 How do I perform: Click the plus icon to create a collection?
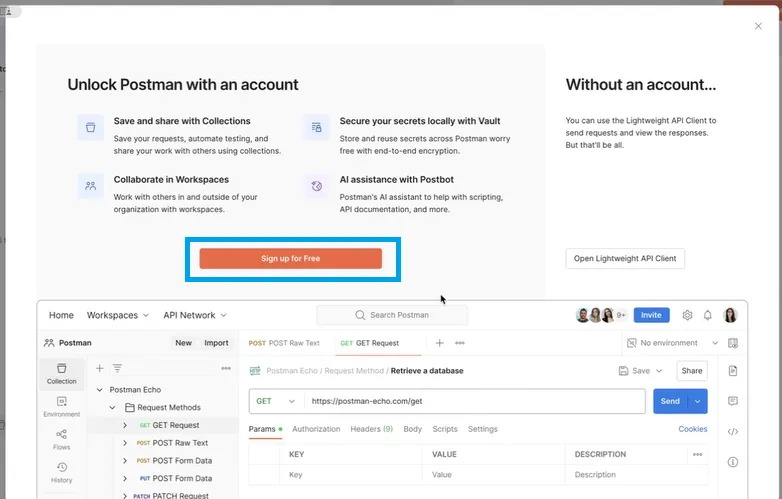100,368
